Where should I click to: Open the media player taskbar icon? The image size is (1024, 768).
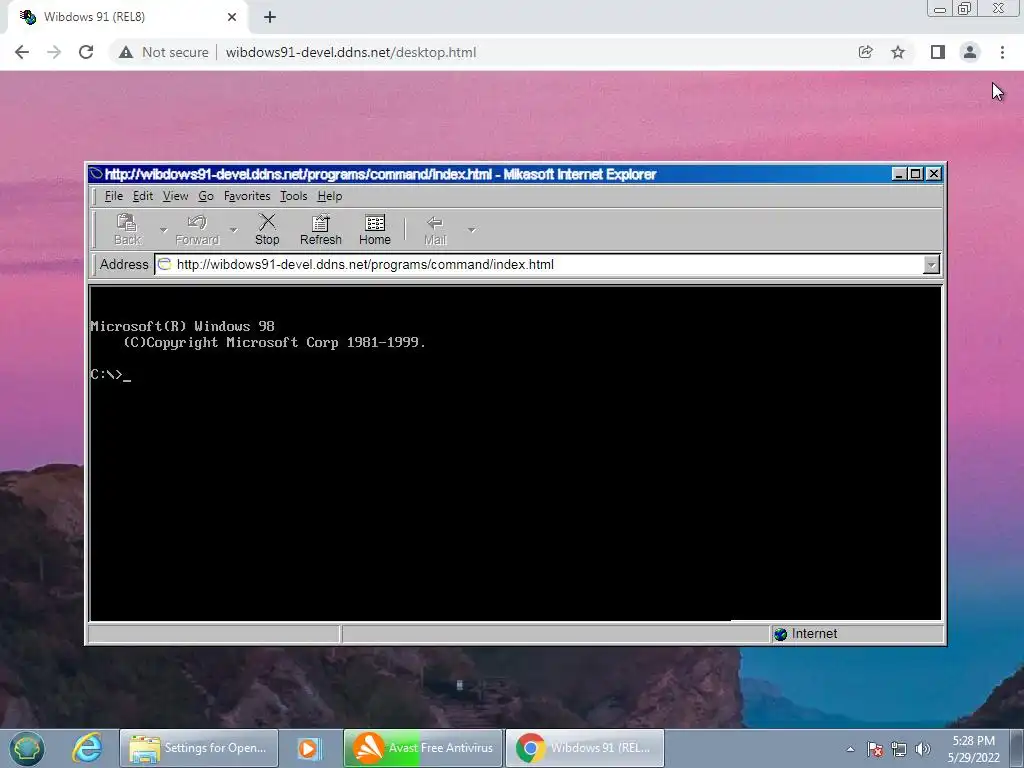(x=310, y=748)
